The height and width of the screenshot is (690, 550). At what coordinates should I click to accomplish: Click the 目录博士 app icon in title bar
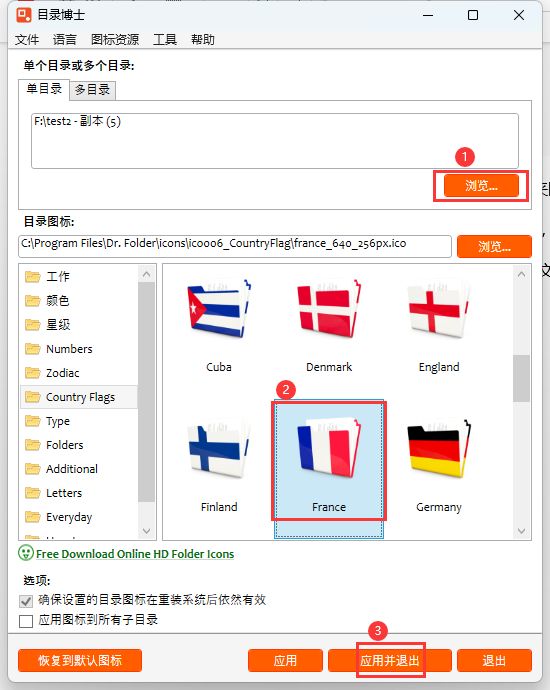[24, 15]
